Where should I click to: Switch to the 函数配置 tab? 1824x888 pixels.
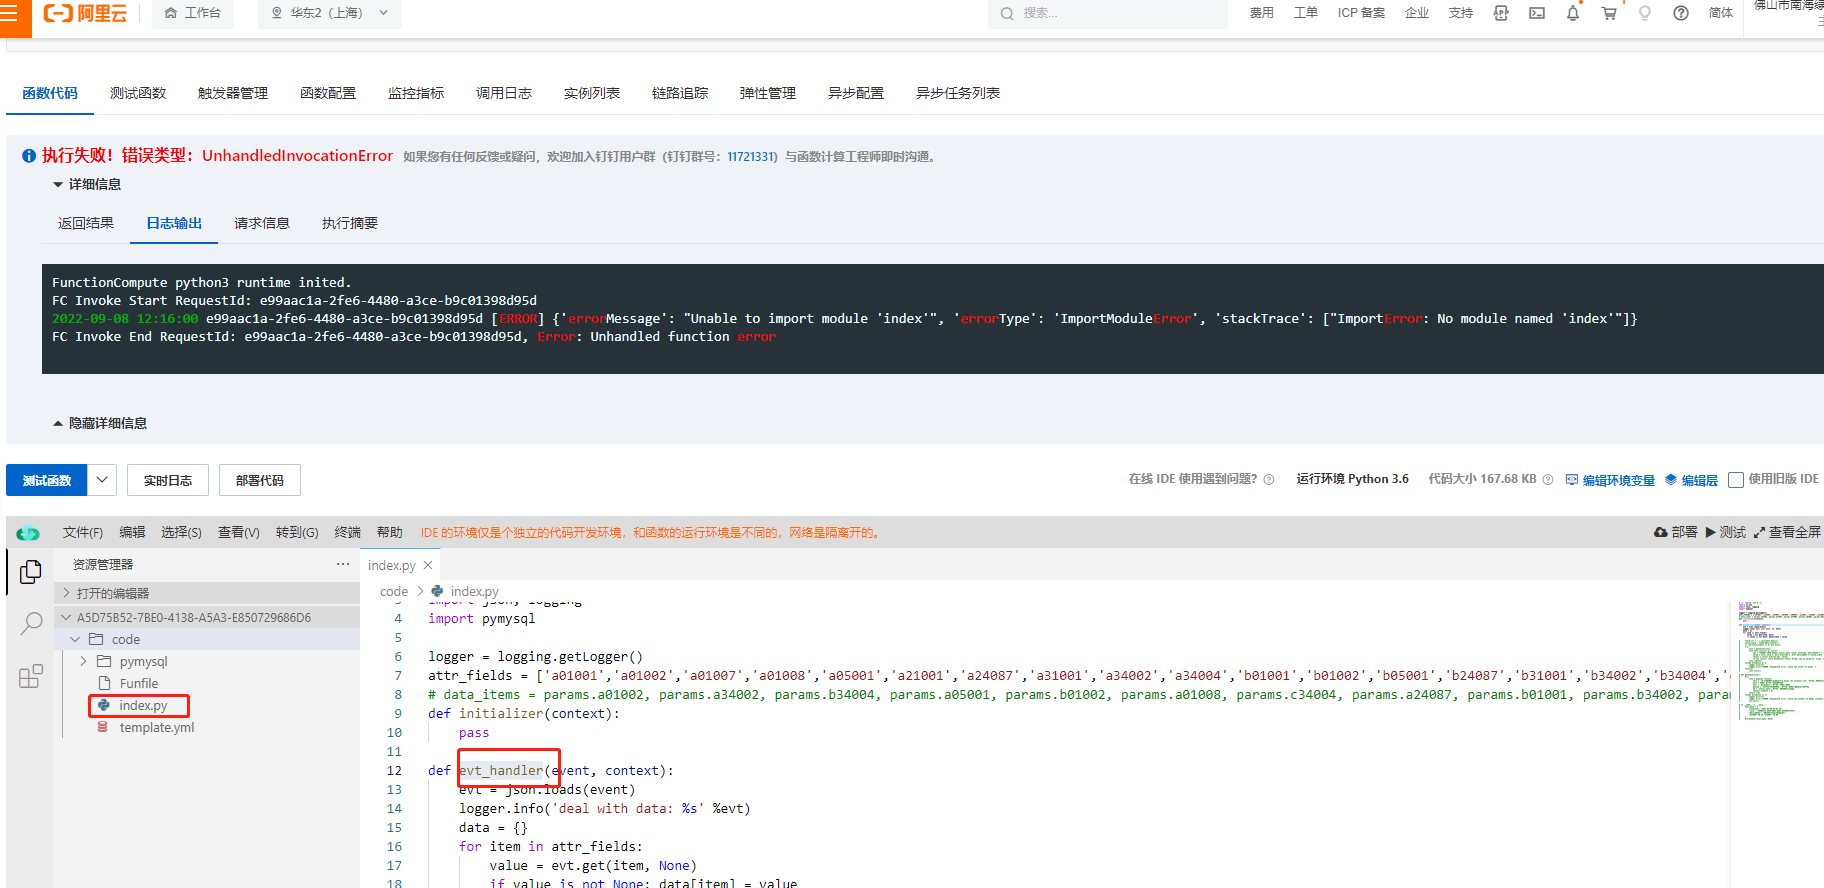[328, 93]
